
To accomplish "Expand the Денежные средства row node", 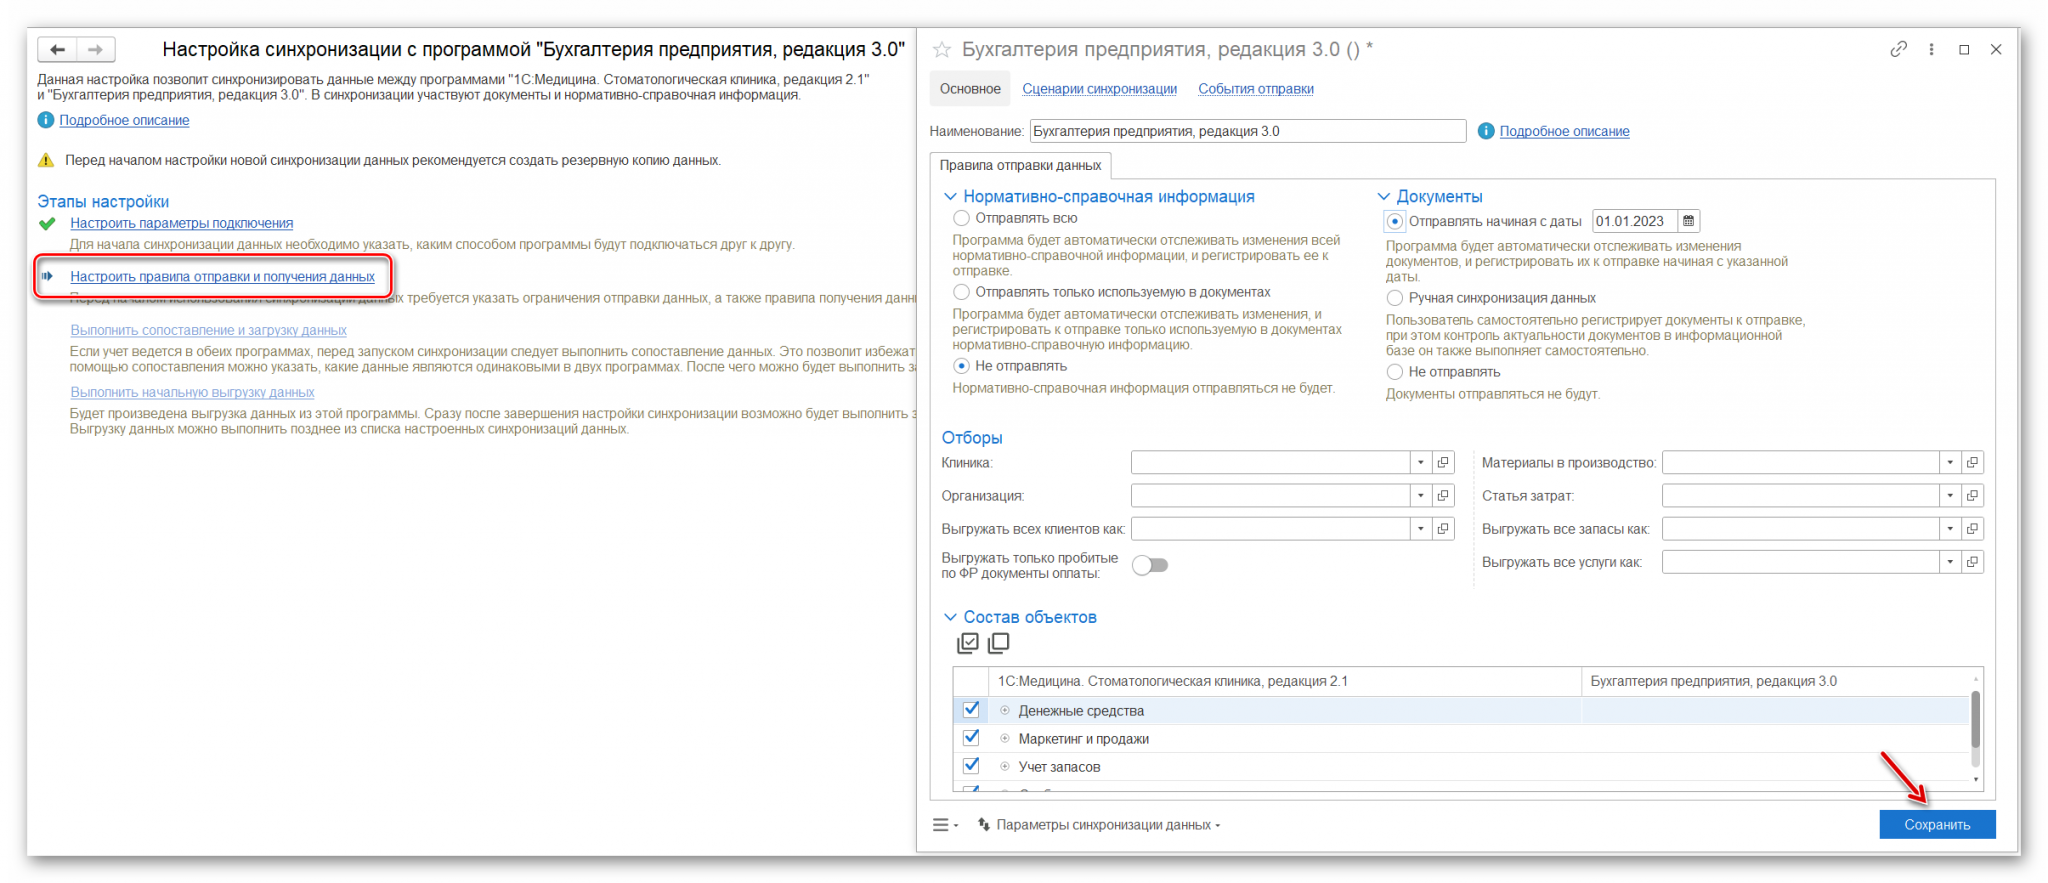I will 1005,711.
